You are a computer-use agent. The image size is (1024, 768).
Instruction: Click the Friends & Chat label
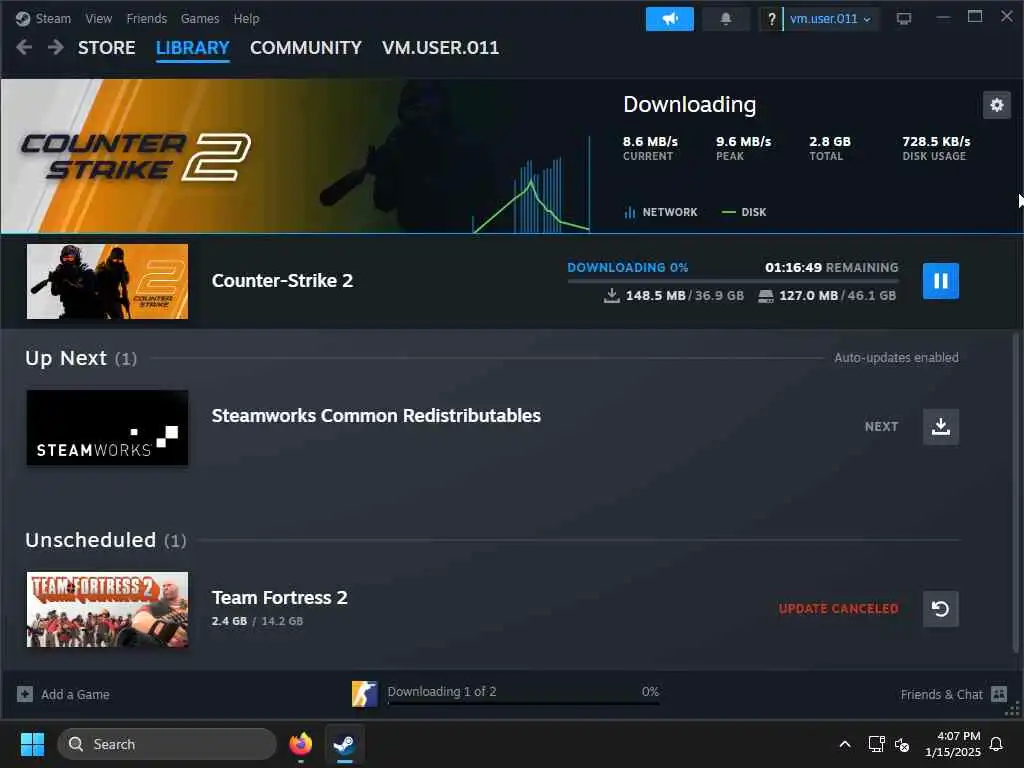click(x=941, y=694)
